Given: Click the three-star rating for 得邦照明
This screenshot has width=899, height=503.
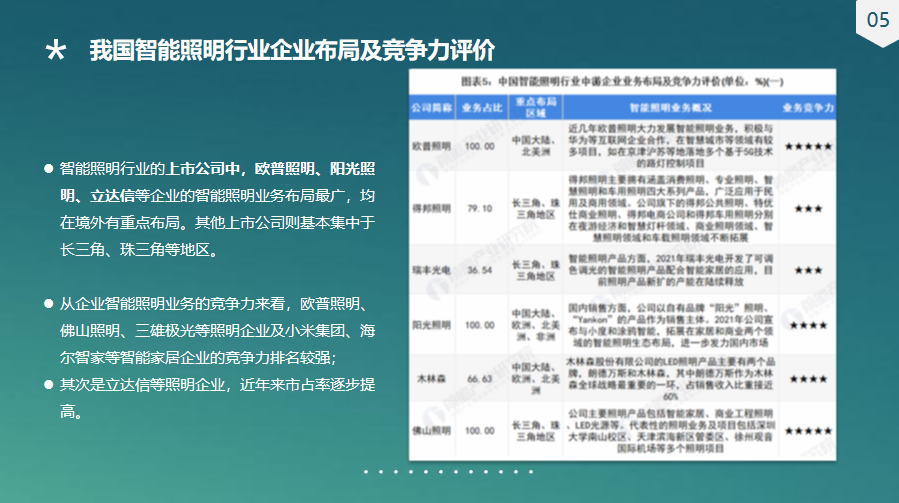Looking at the screenshot, I should (x=808, y=208).
